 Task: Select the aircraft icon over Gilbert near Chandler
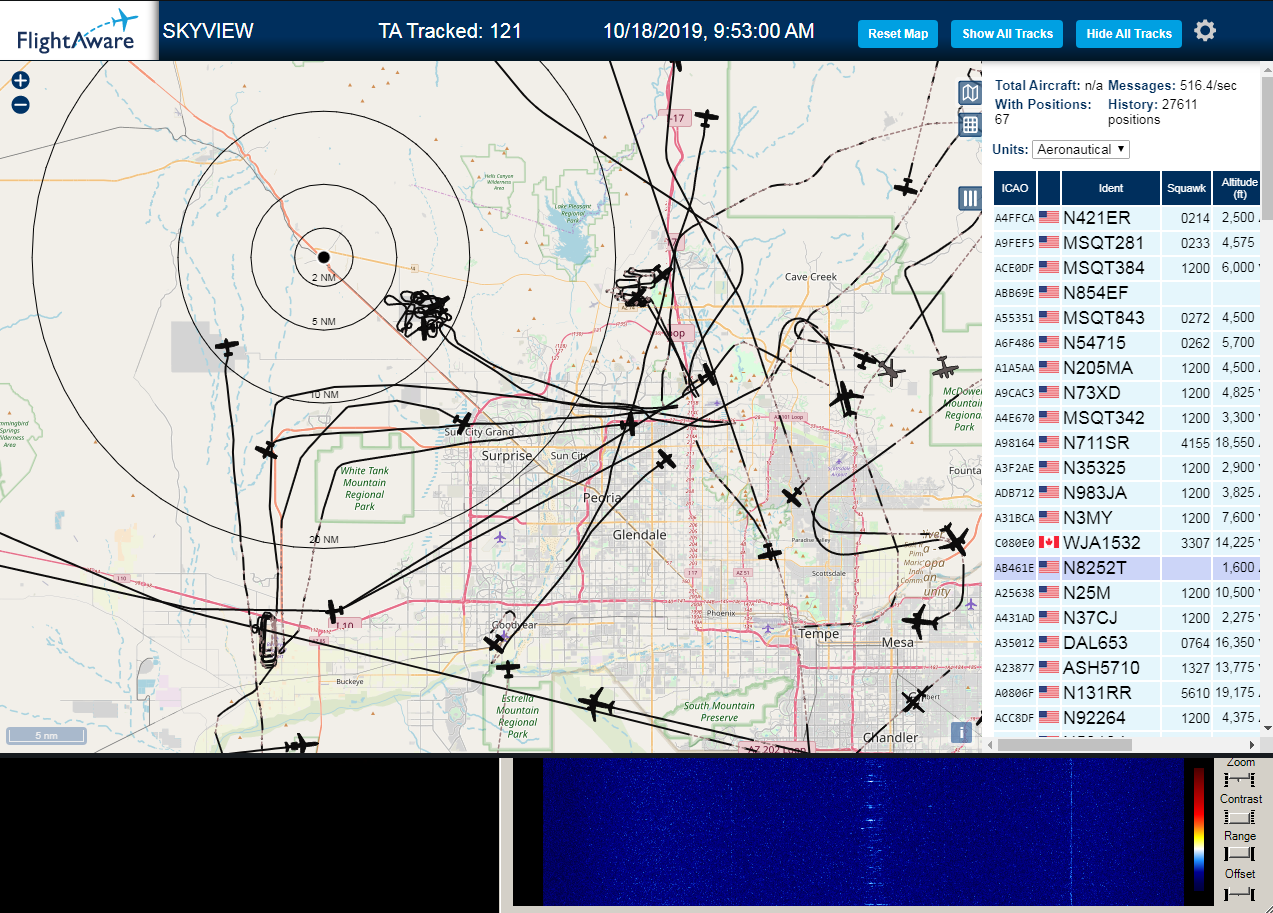[x=913, y=701]
